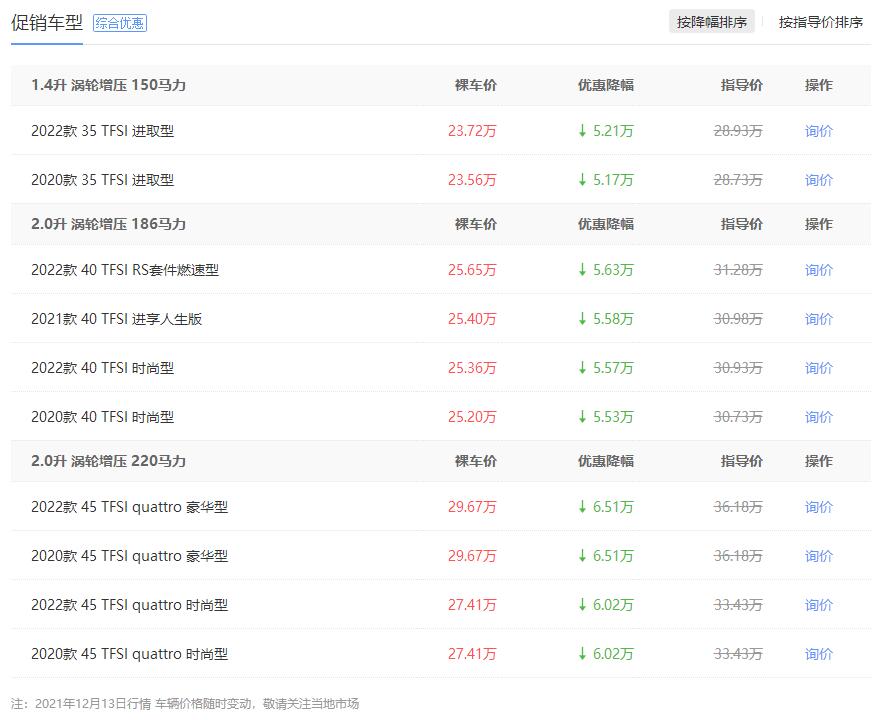Select model name 2022款 40 TFSI RS套件燃速型
Viewport: 880px width, 720px height.
point(125,270)
